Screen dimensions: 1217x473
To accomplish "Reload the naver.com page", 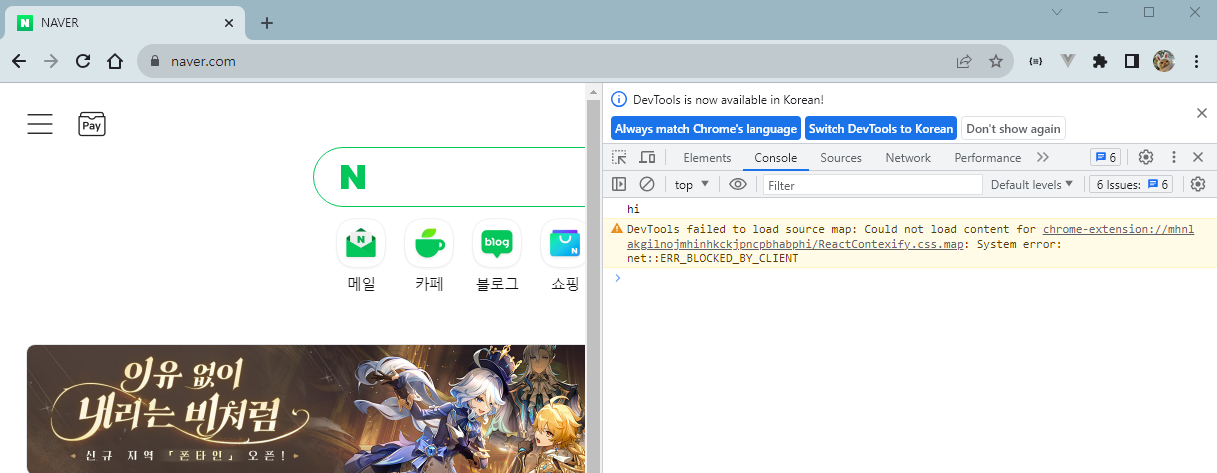I will [83, 61].
